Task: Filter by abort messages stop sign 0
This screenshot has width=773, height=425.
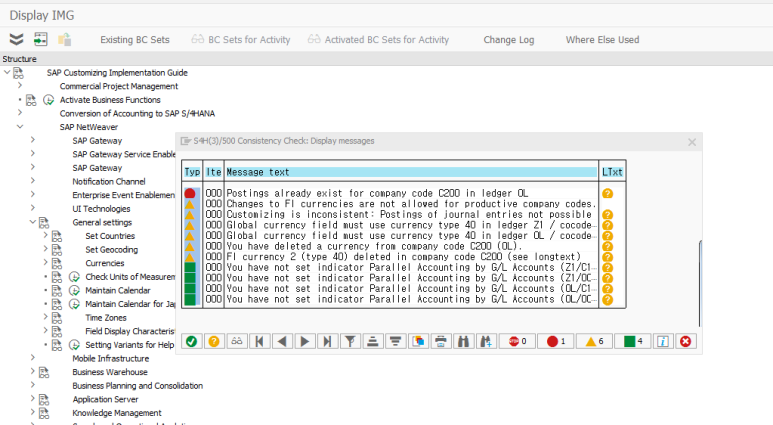Action: click(517, 341)
